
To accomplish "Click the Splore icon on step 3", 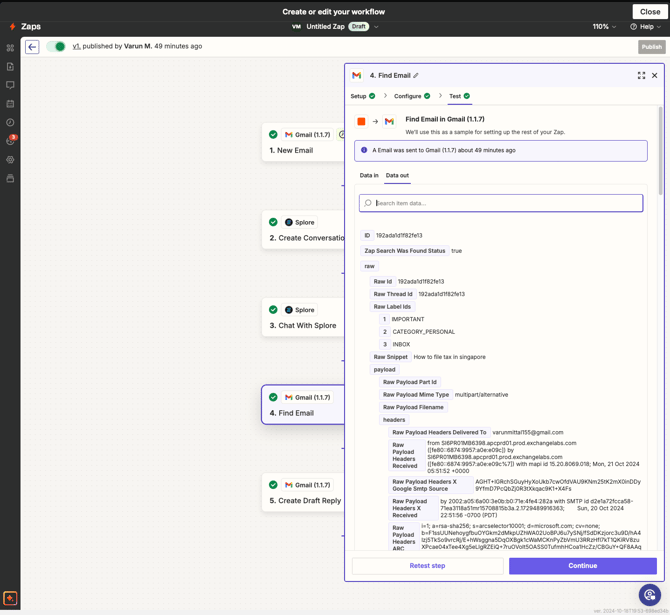I will click(x=289, y=310).
